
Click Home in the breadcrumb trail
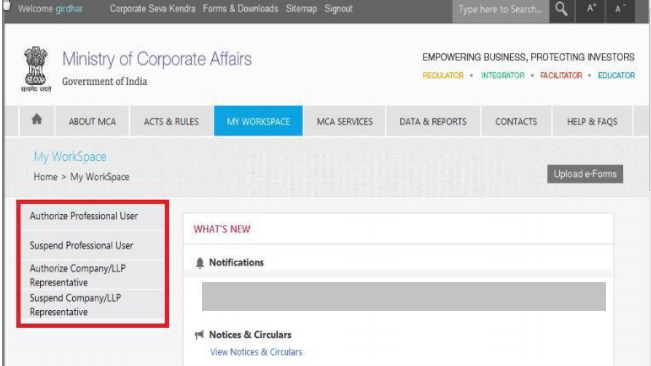(46, 177)
